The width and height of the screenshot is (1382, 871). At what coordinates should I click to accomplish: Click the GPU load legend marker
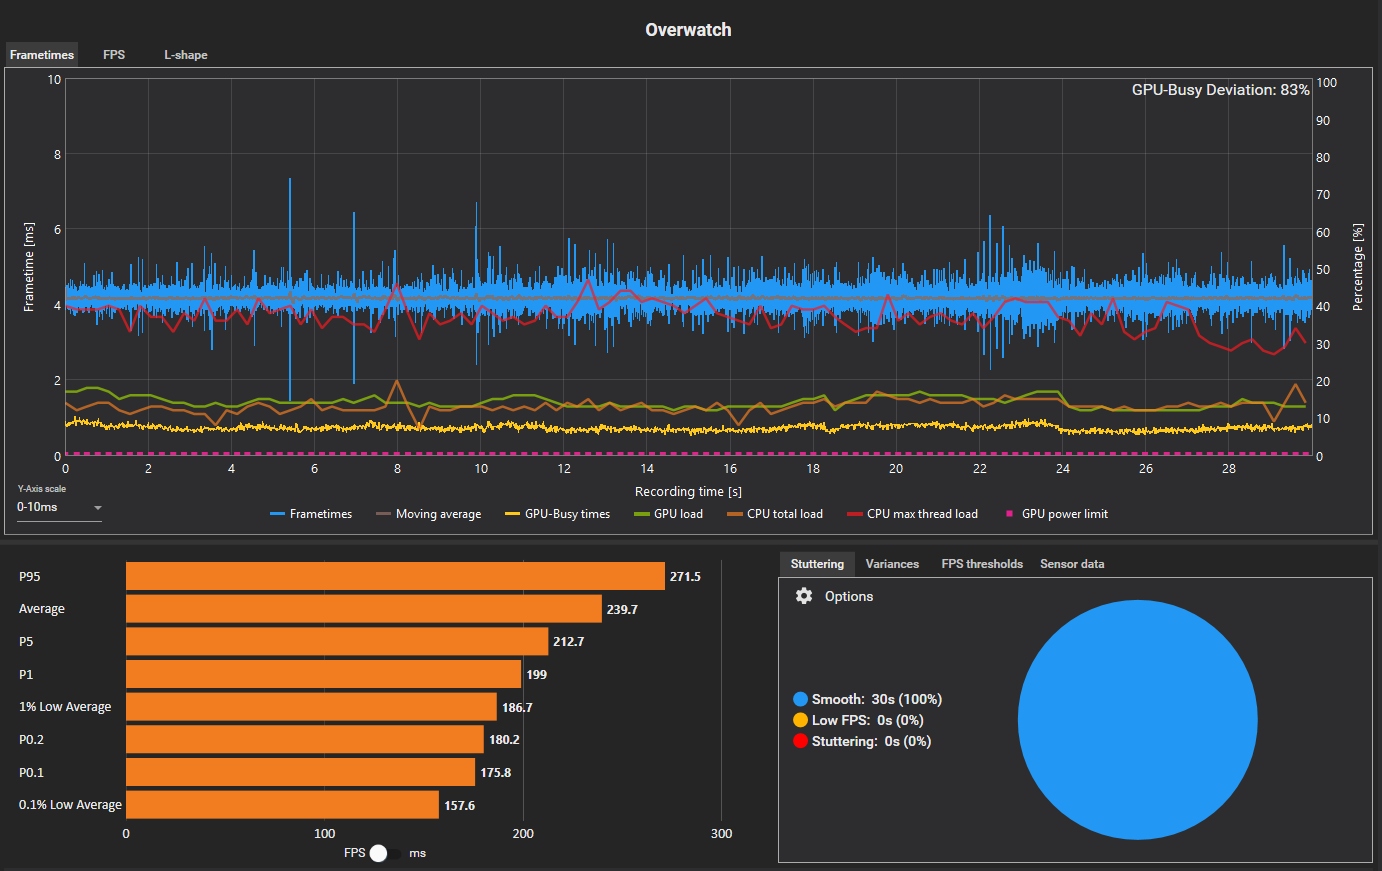click(x=642, y=514)
